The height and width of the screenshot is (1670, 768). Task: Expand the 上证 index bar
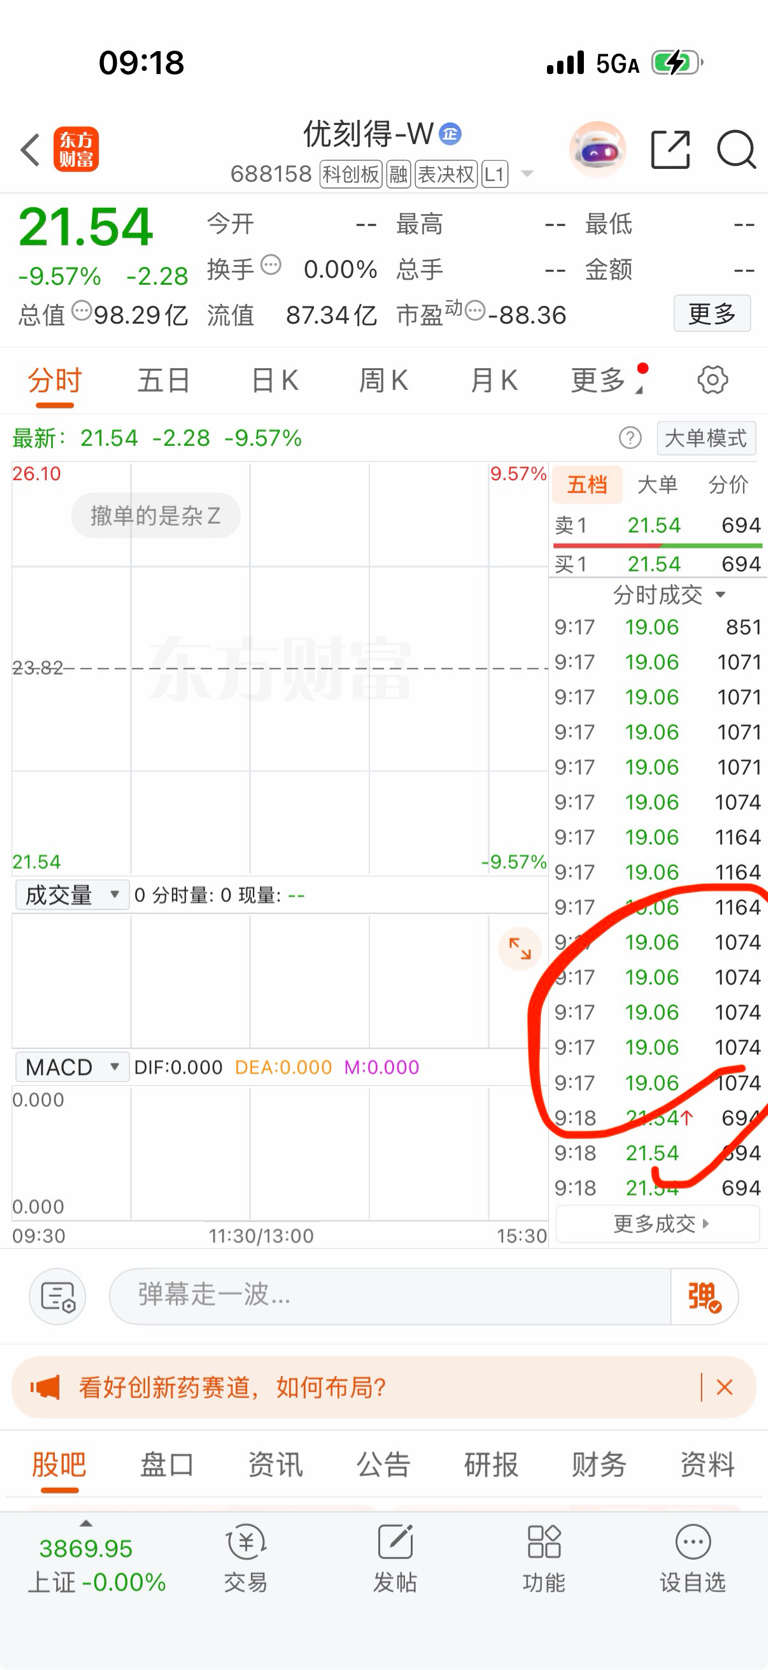96,1558
